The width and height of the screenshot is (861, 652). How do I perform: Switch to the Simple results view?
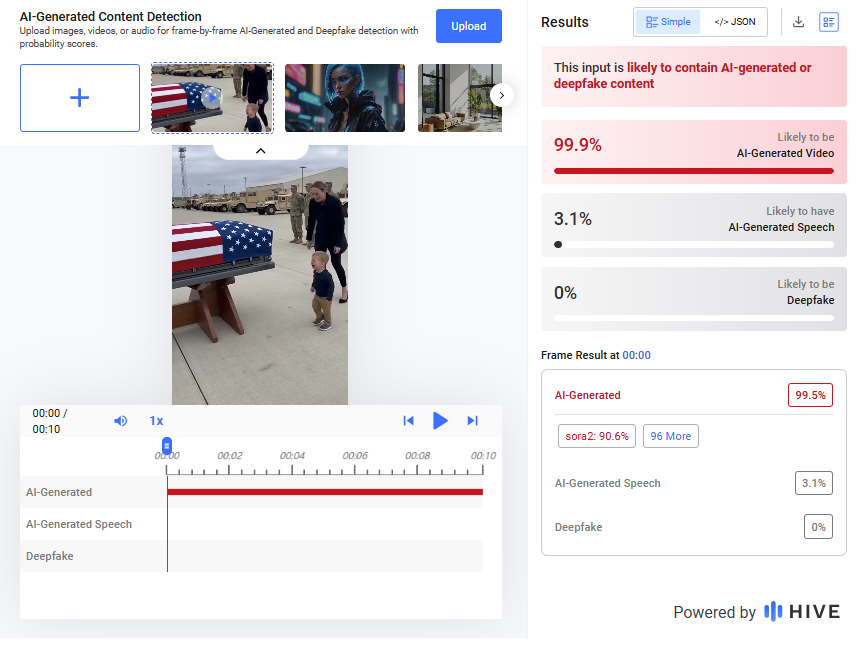point(668,22)
